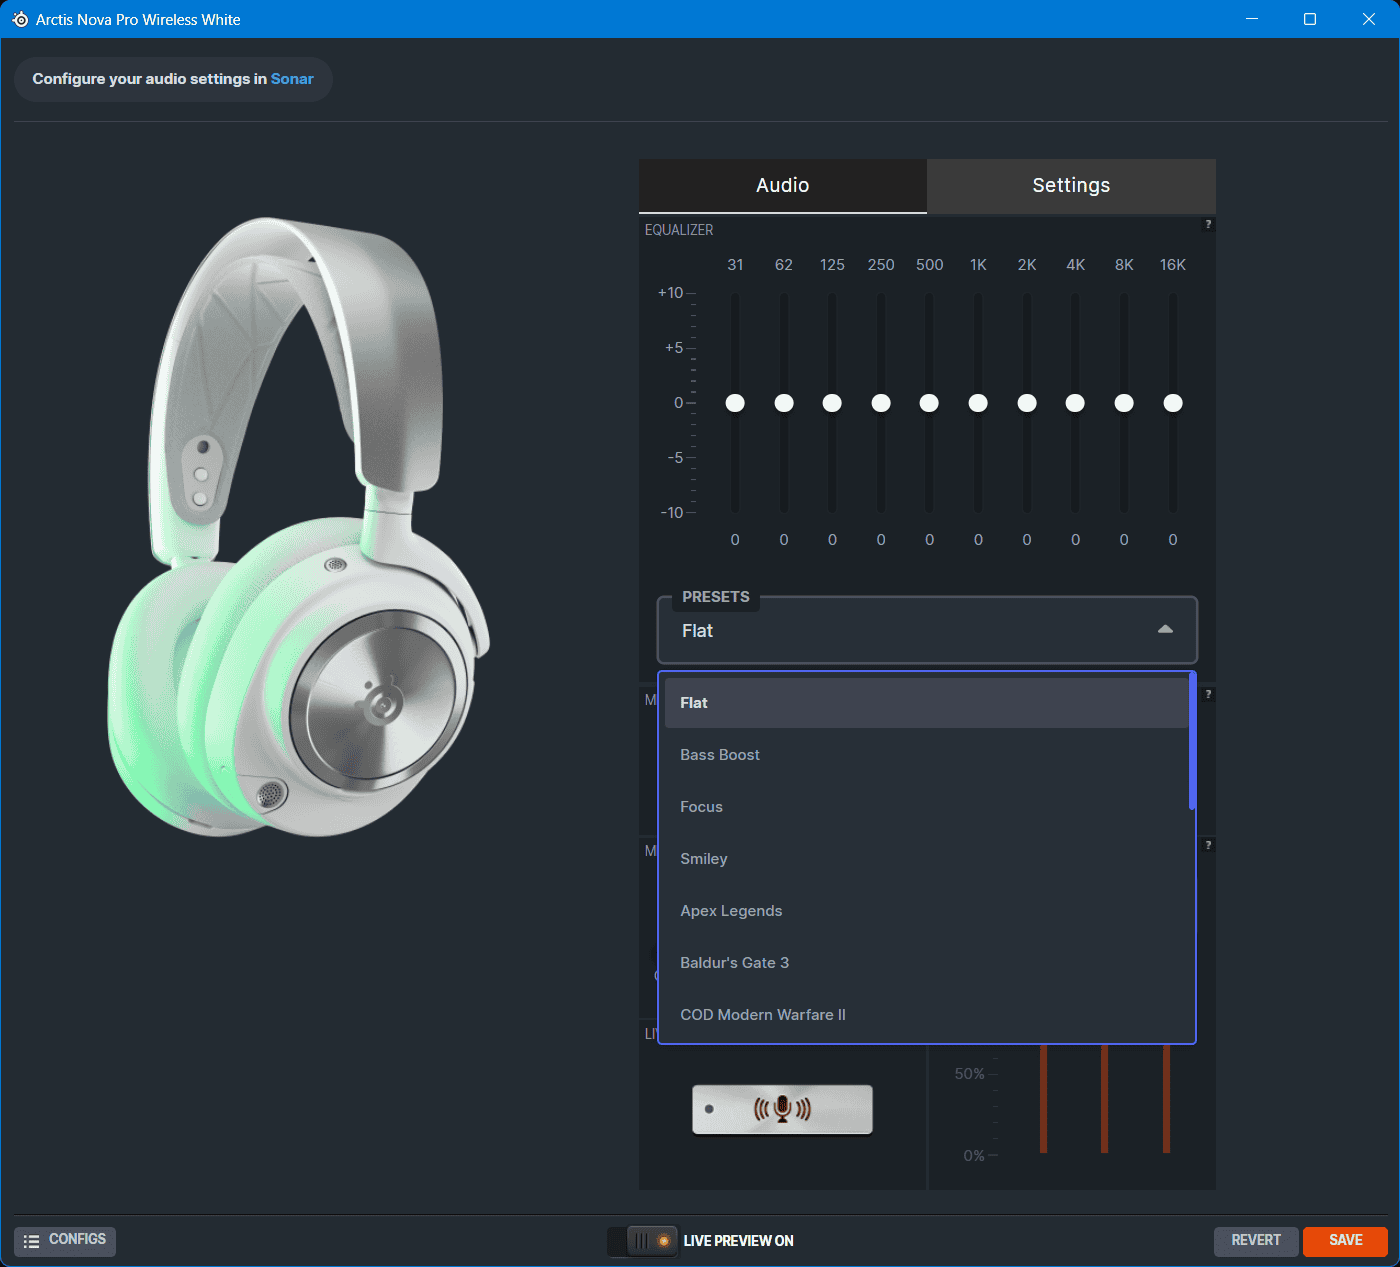Image resolution: width=1400 pixels, height=1267 pixels.
Task: Click the Equalizer help question-mark icon
Action: [x=1208, y=224]
